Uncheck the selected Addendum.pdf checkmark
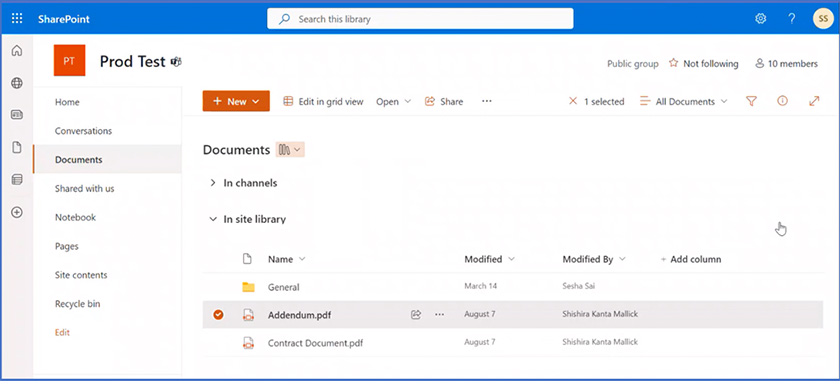This screenshot has width=840, height=390. (x=218, y=315)
